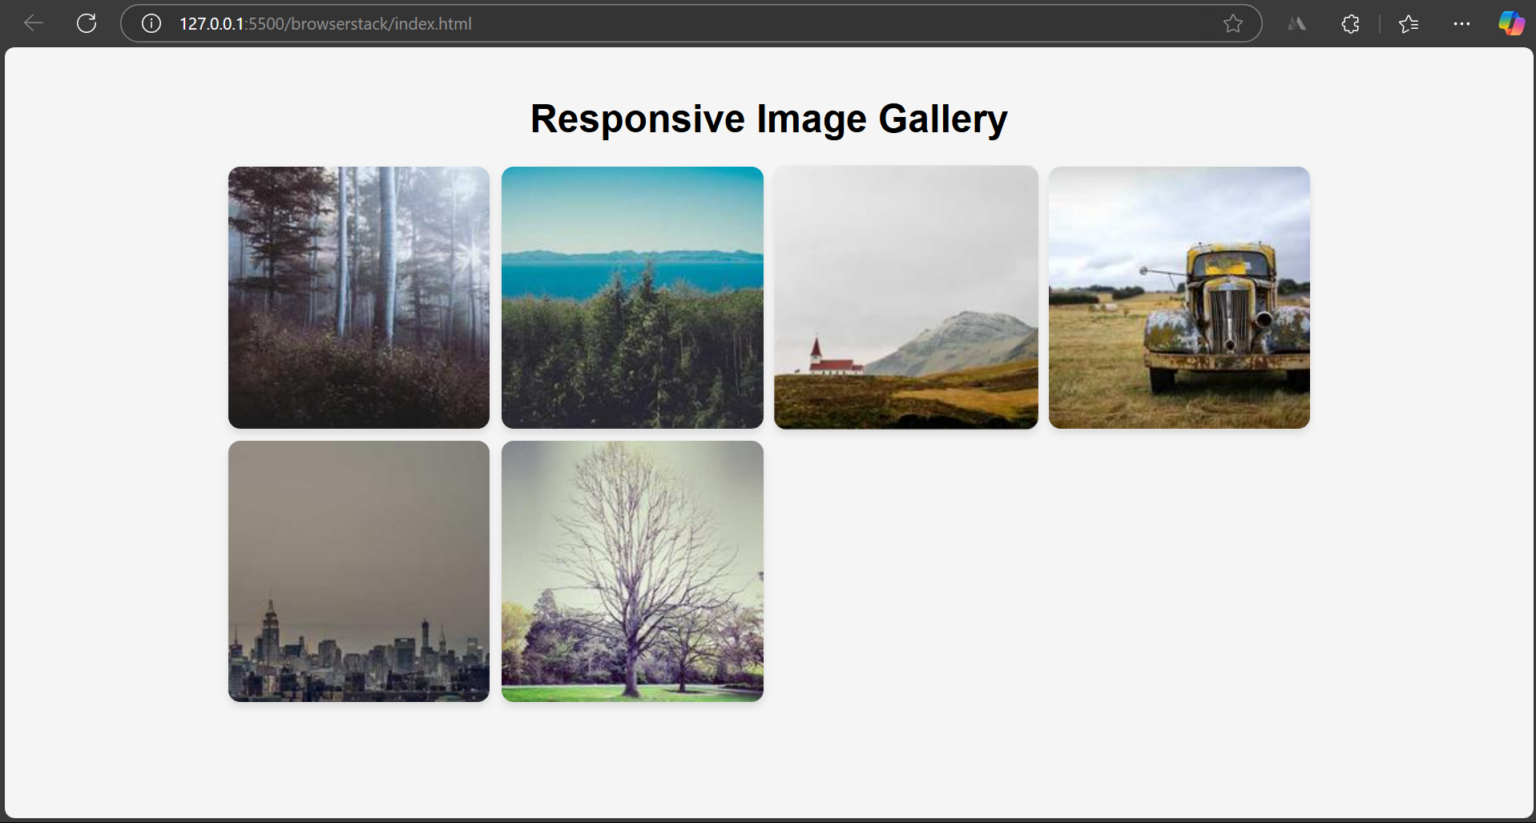Toggle the favorite star in the address bar
1536x823 pixels.
pos(1233,22)
